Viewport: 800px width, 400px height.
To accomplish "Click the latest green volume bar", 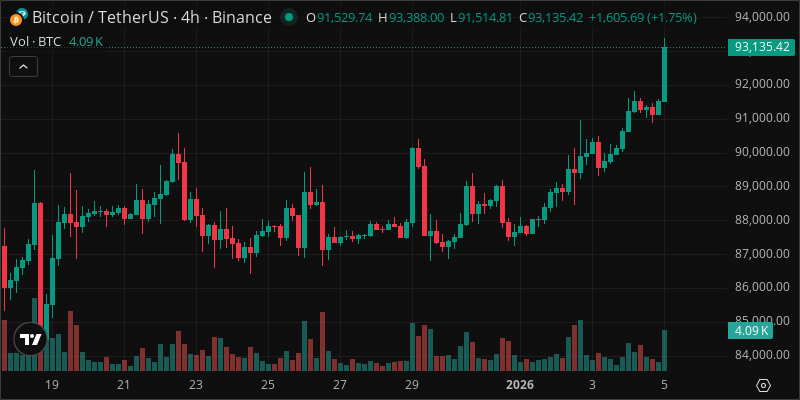I will click(664, 351).
